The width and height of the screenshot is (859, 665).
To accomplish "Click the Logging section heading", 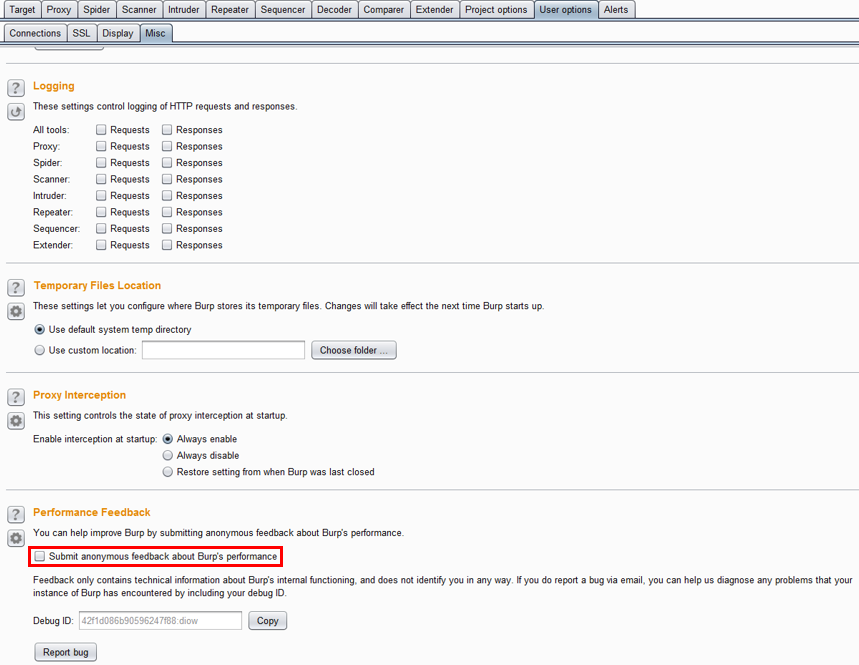I will pyautogui.click(x=54, y=86).
